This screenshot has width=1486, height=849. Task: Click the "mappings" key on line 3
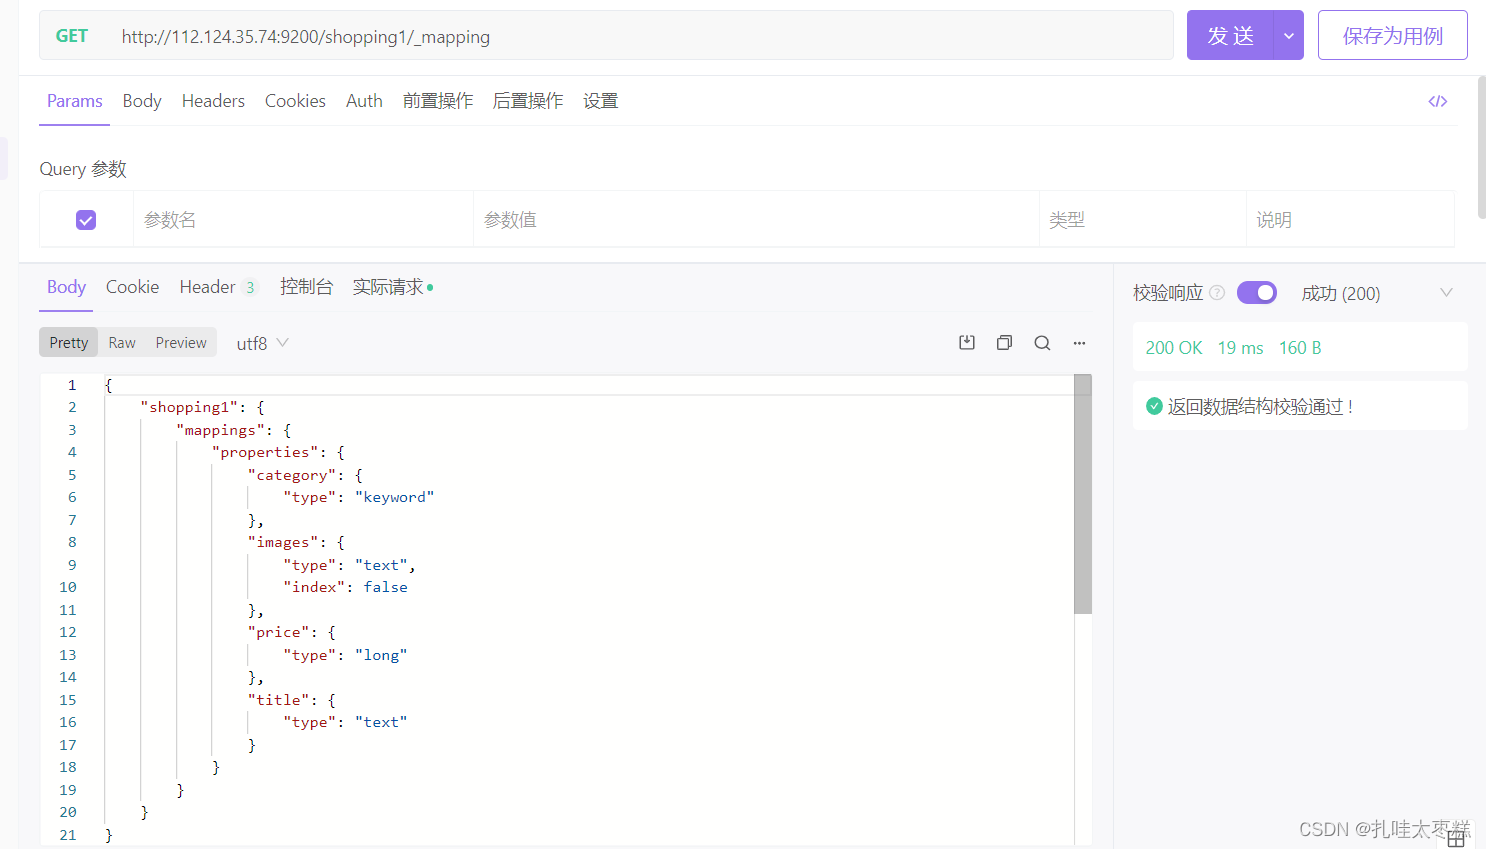(x=220, y=430)
